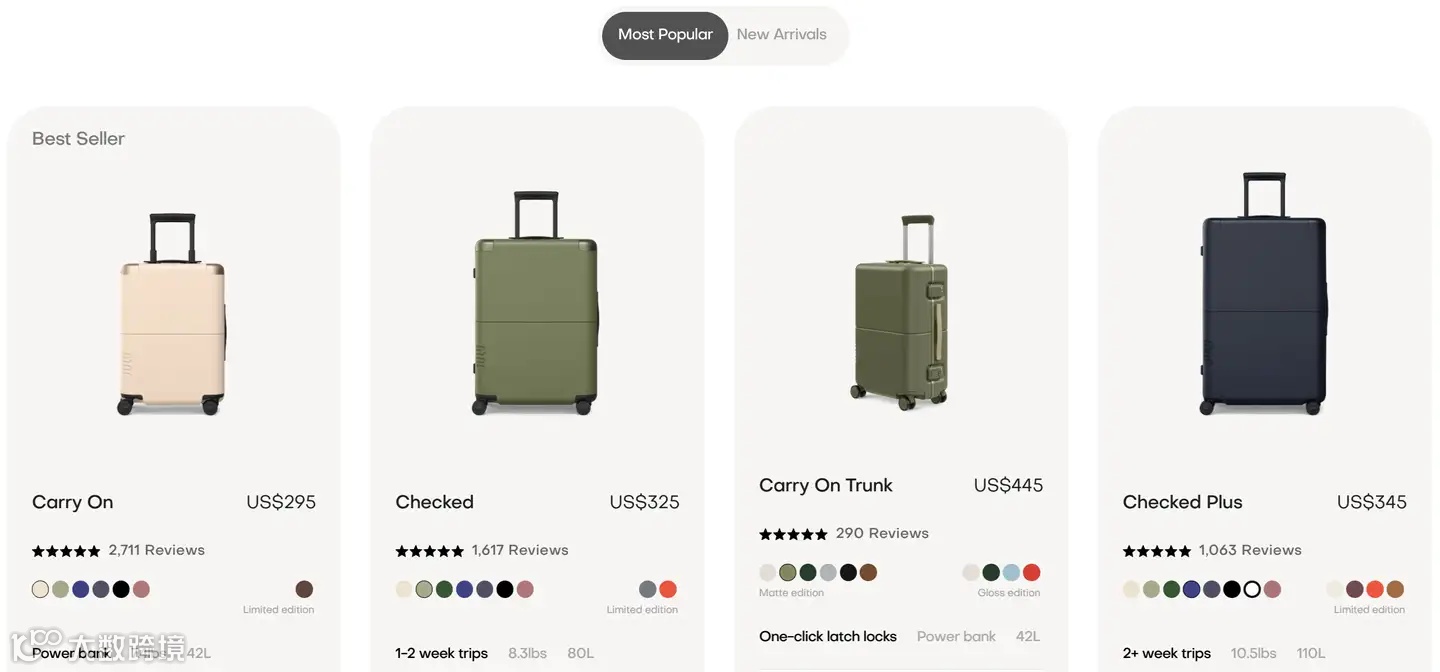The height and width of the screenshot is (672, 1440).
Task: Click the five-star rating under Checked Plus
Action: pos(1157,551)
